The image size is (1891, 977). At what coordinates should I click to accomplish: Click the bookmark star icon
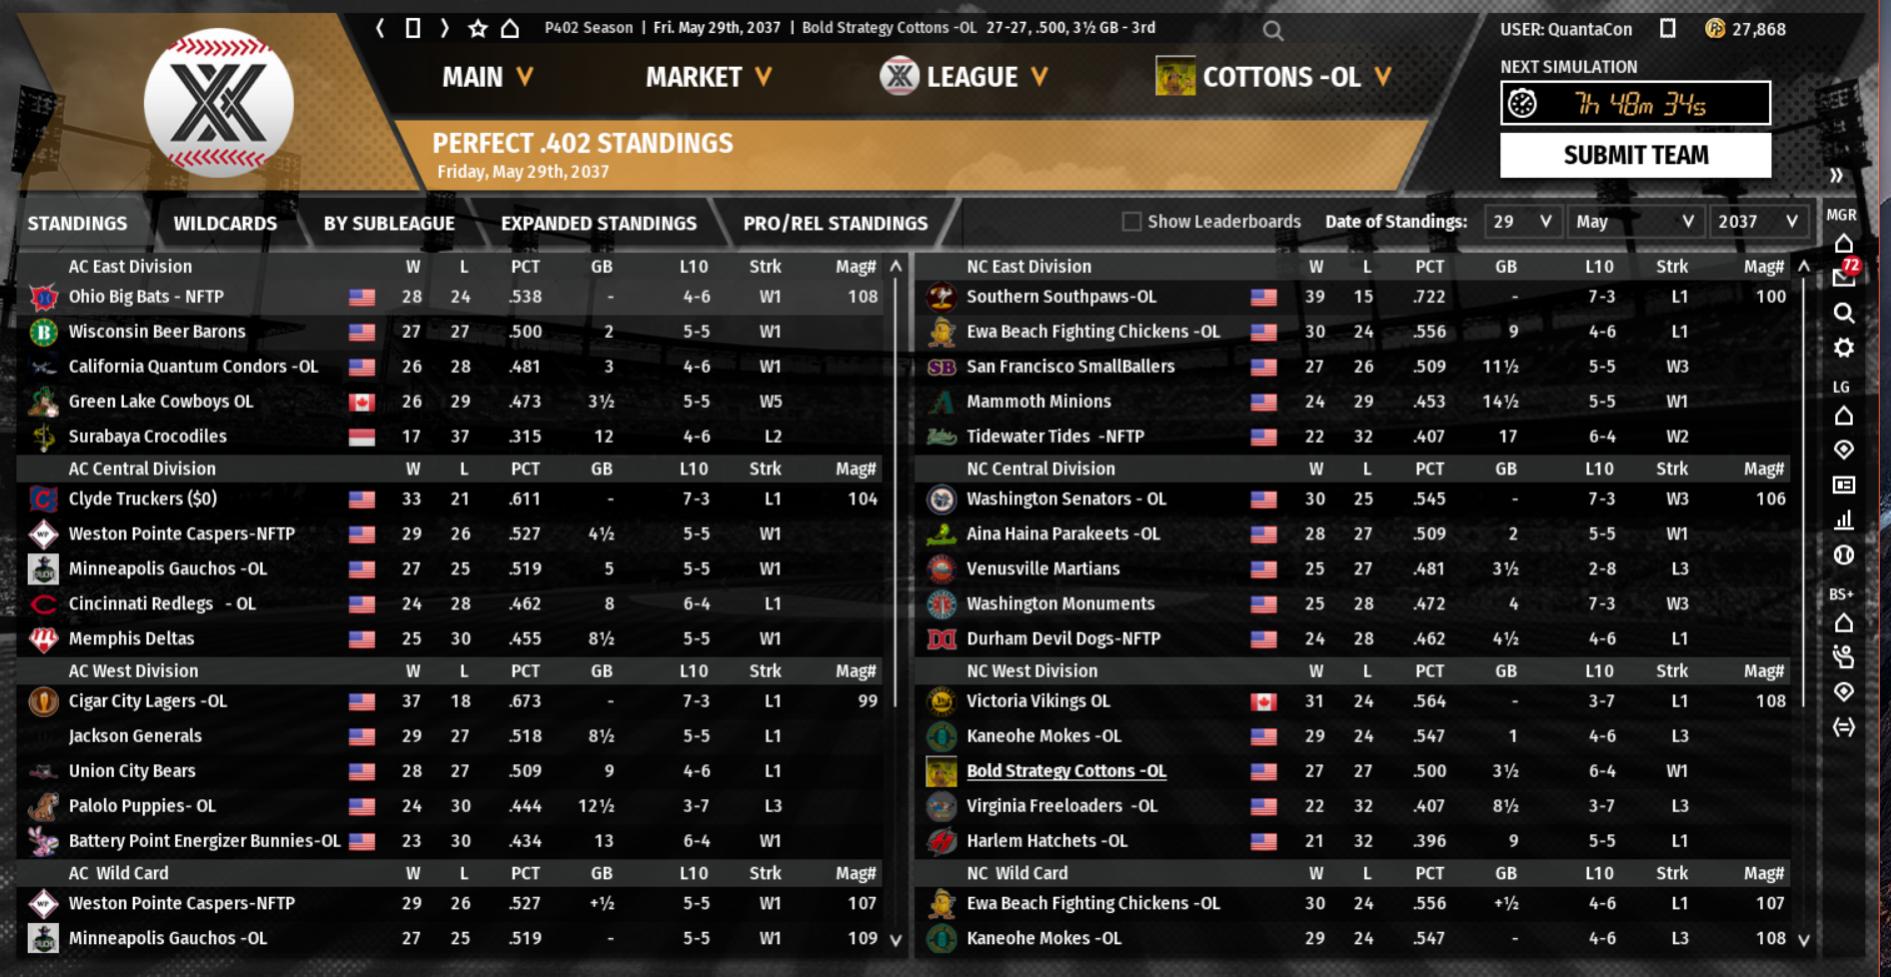(478, 28)
